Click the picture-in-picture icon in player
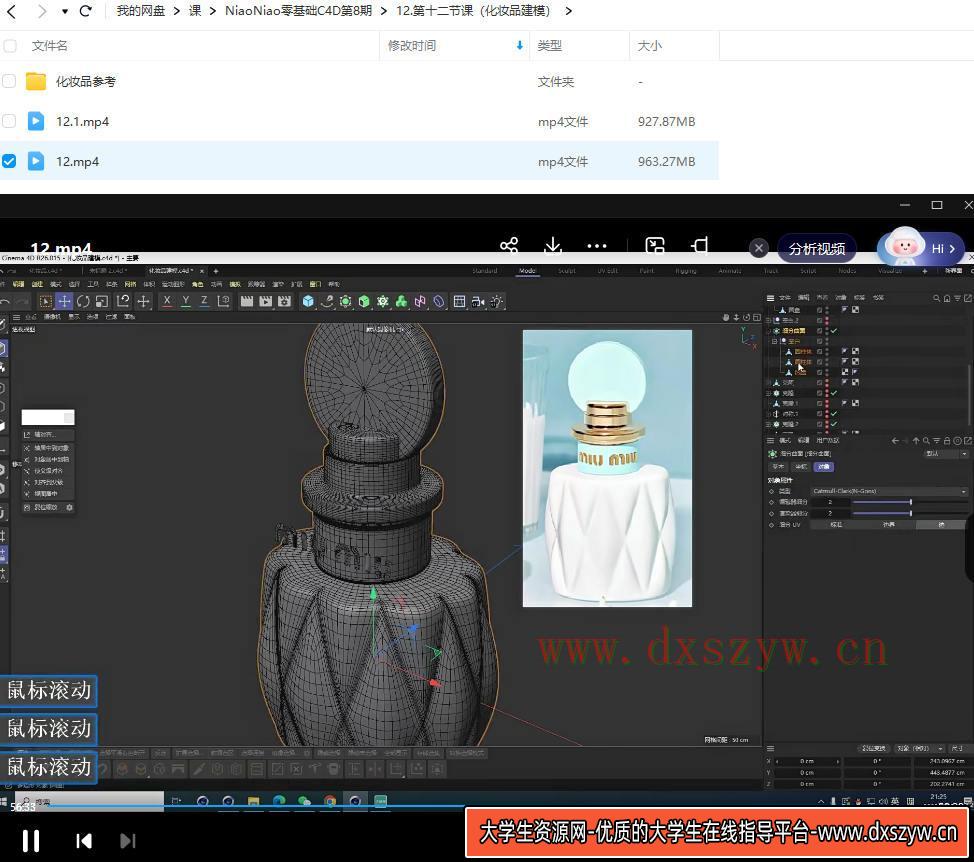The height and width of the screenshot is (862, 974). (655, 246)
